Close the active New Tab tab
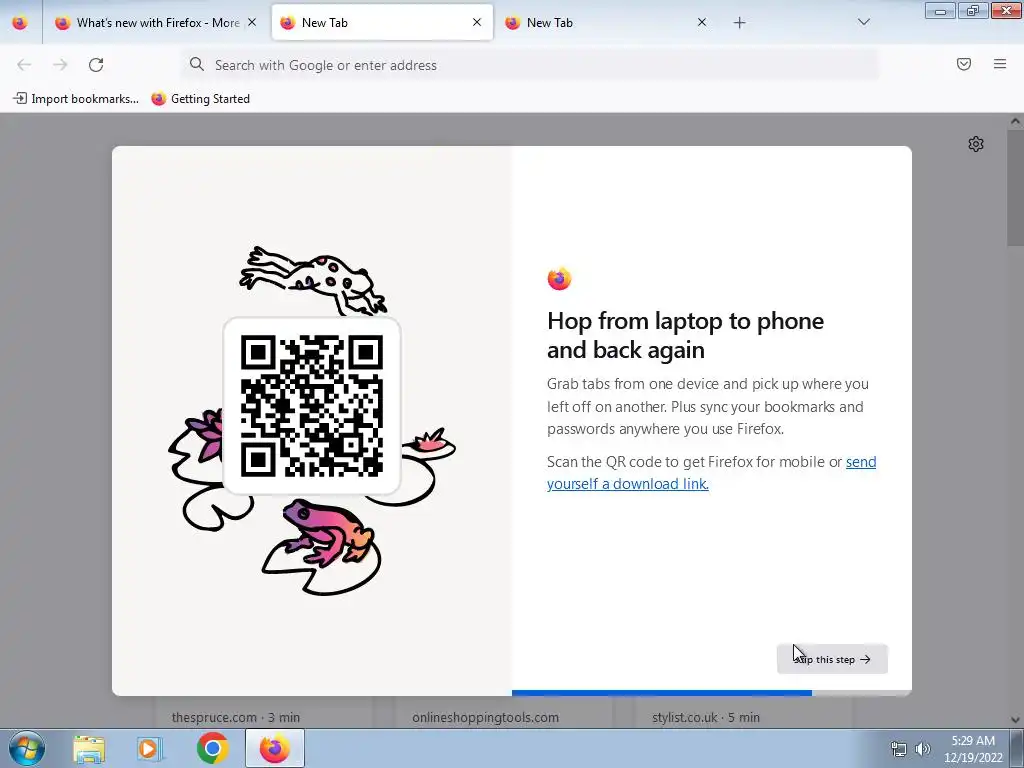 pyautogui.click(x=477, y=22)
